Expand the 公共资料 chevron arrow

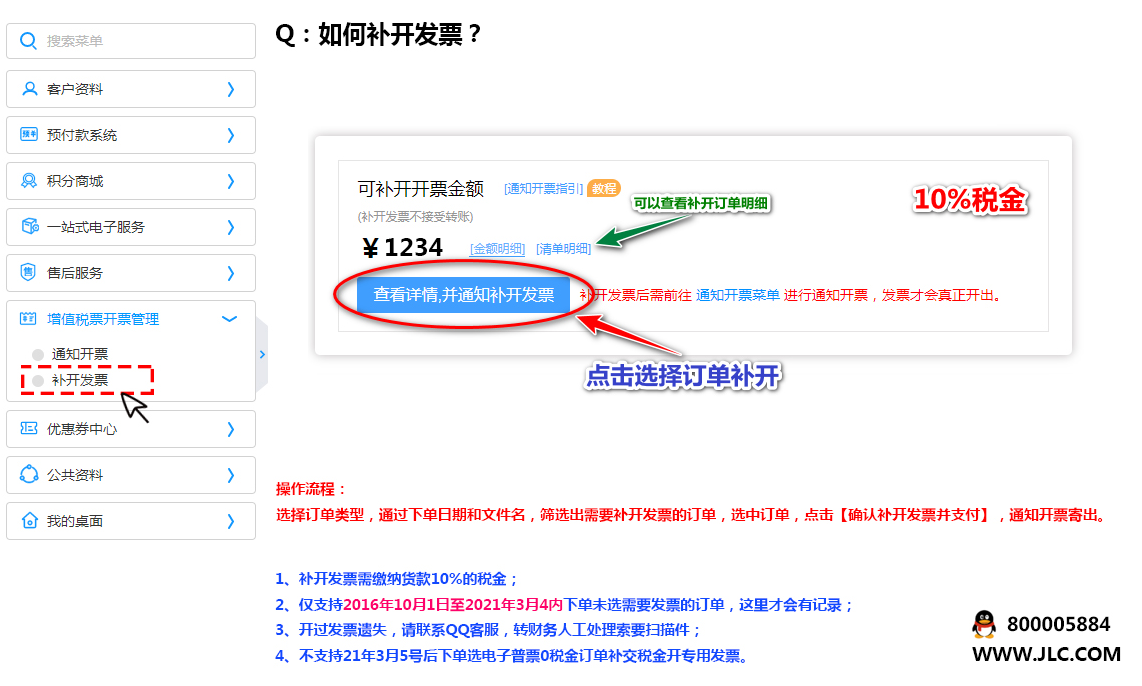(230, 475)
